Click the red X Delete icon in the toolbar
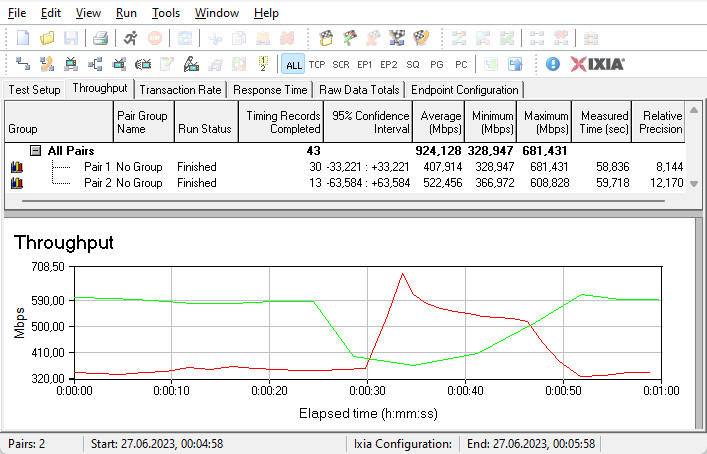 (287, 38)
